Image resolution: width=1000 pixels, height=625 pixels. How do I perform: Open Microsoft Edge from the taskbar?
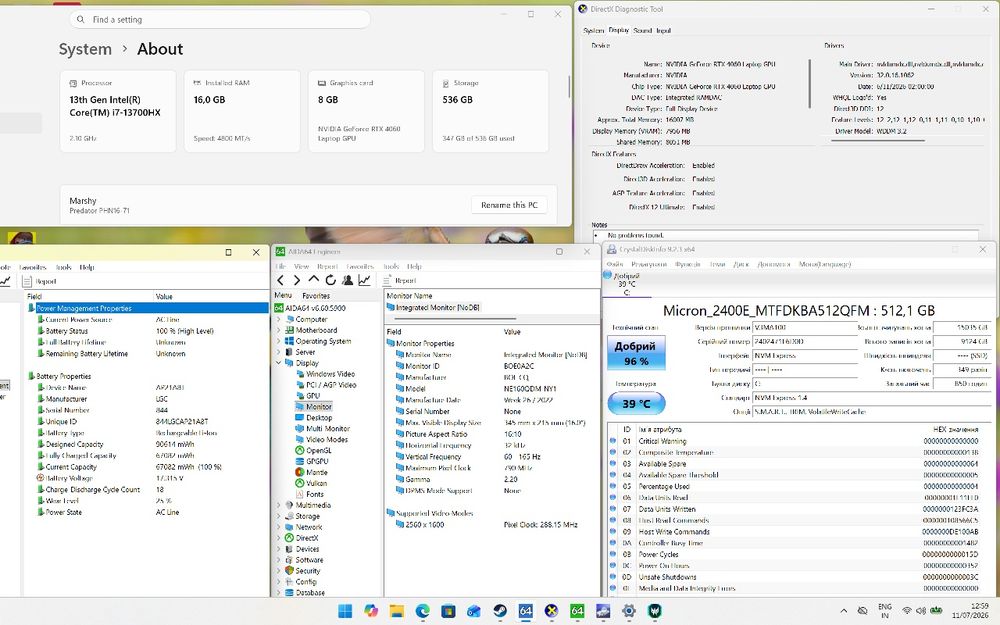click(423, 611)
